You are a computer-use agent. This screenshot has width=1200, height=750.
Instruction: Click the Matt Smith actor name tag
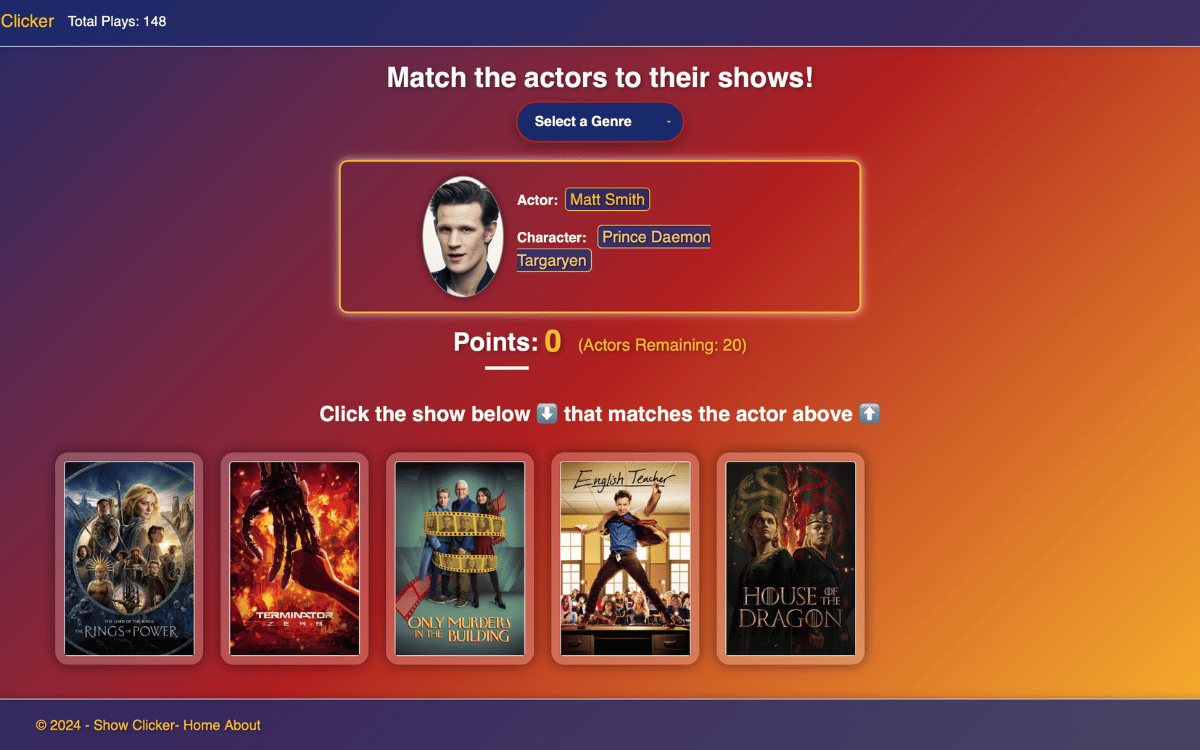607,199
